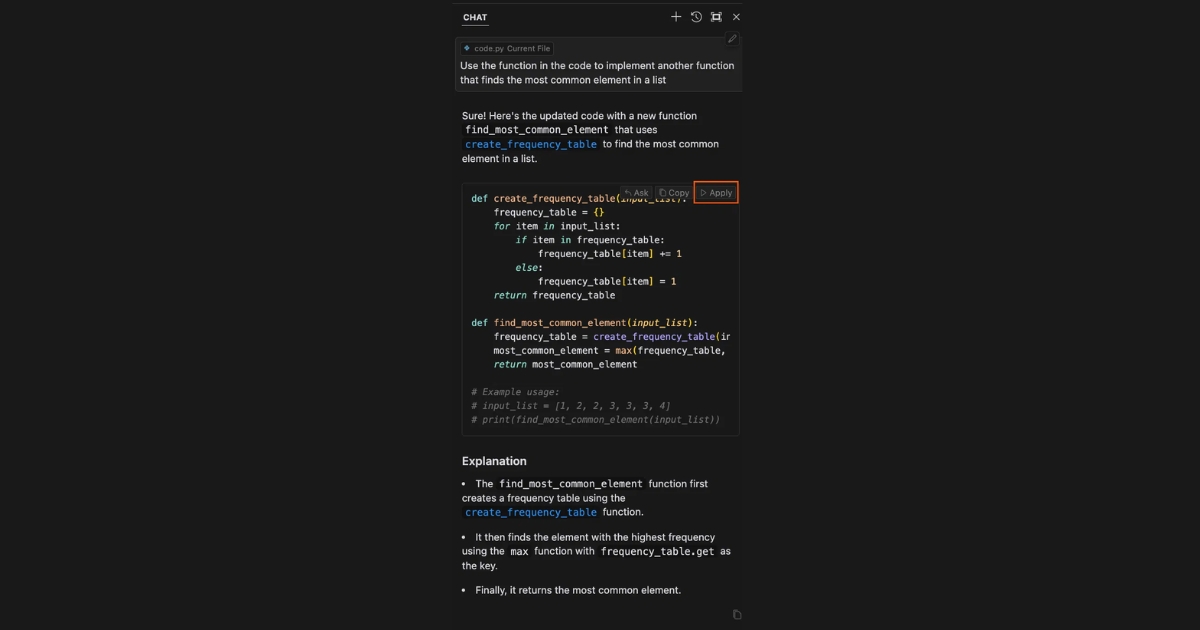Viewport: 1200px width, 630px height.
Task: Click the Ask button on code block
Action: click(636, 193)
